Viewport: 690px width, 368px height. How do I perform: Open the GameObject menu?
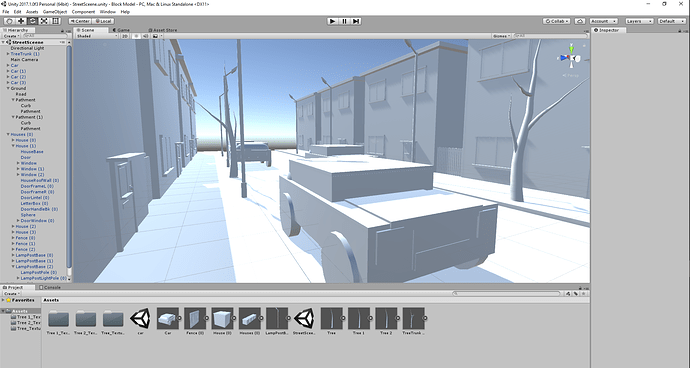[x=55, y=12]
